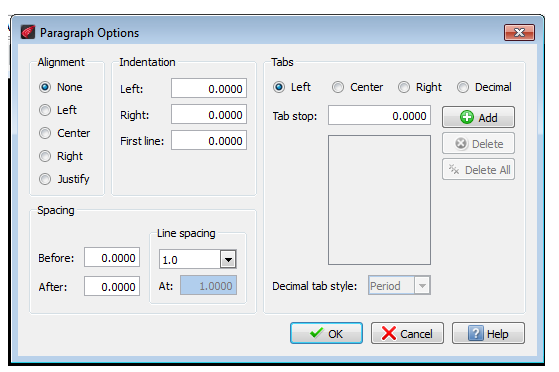Select Justify alignment option
Image resolution: width=559 pixels, height=372 pixels.
tap(45, 179)
